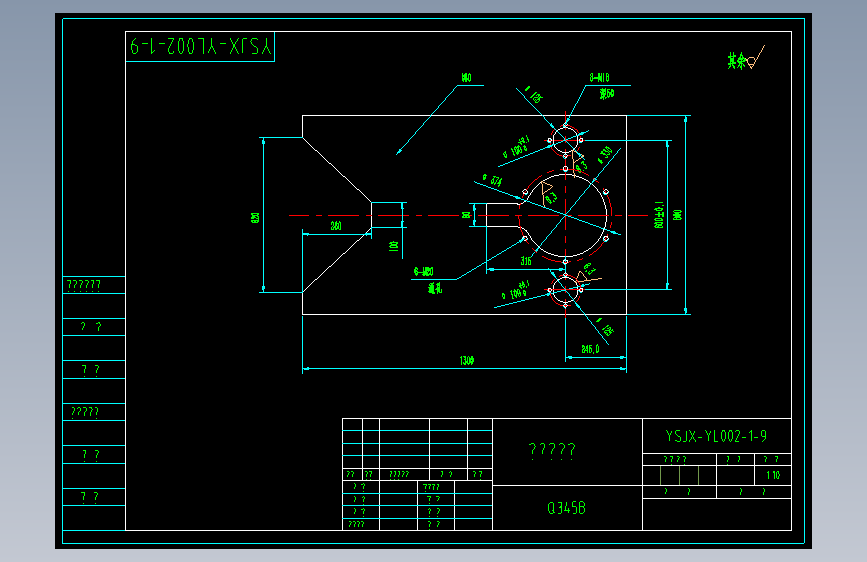Viewport: 867px width, 562px height.
Task: Click the Q345B material text
Action: pos(566,508)
